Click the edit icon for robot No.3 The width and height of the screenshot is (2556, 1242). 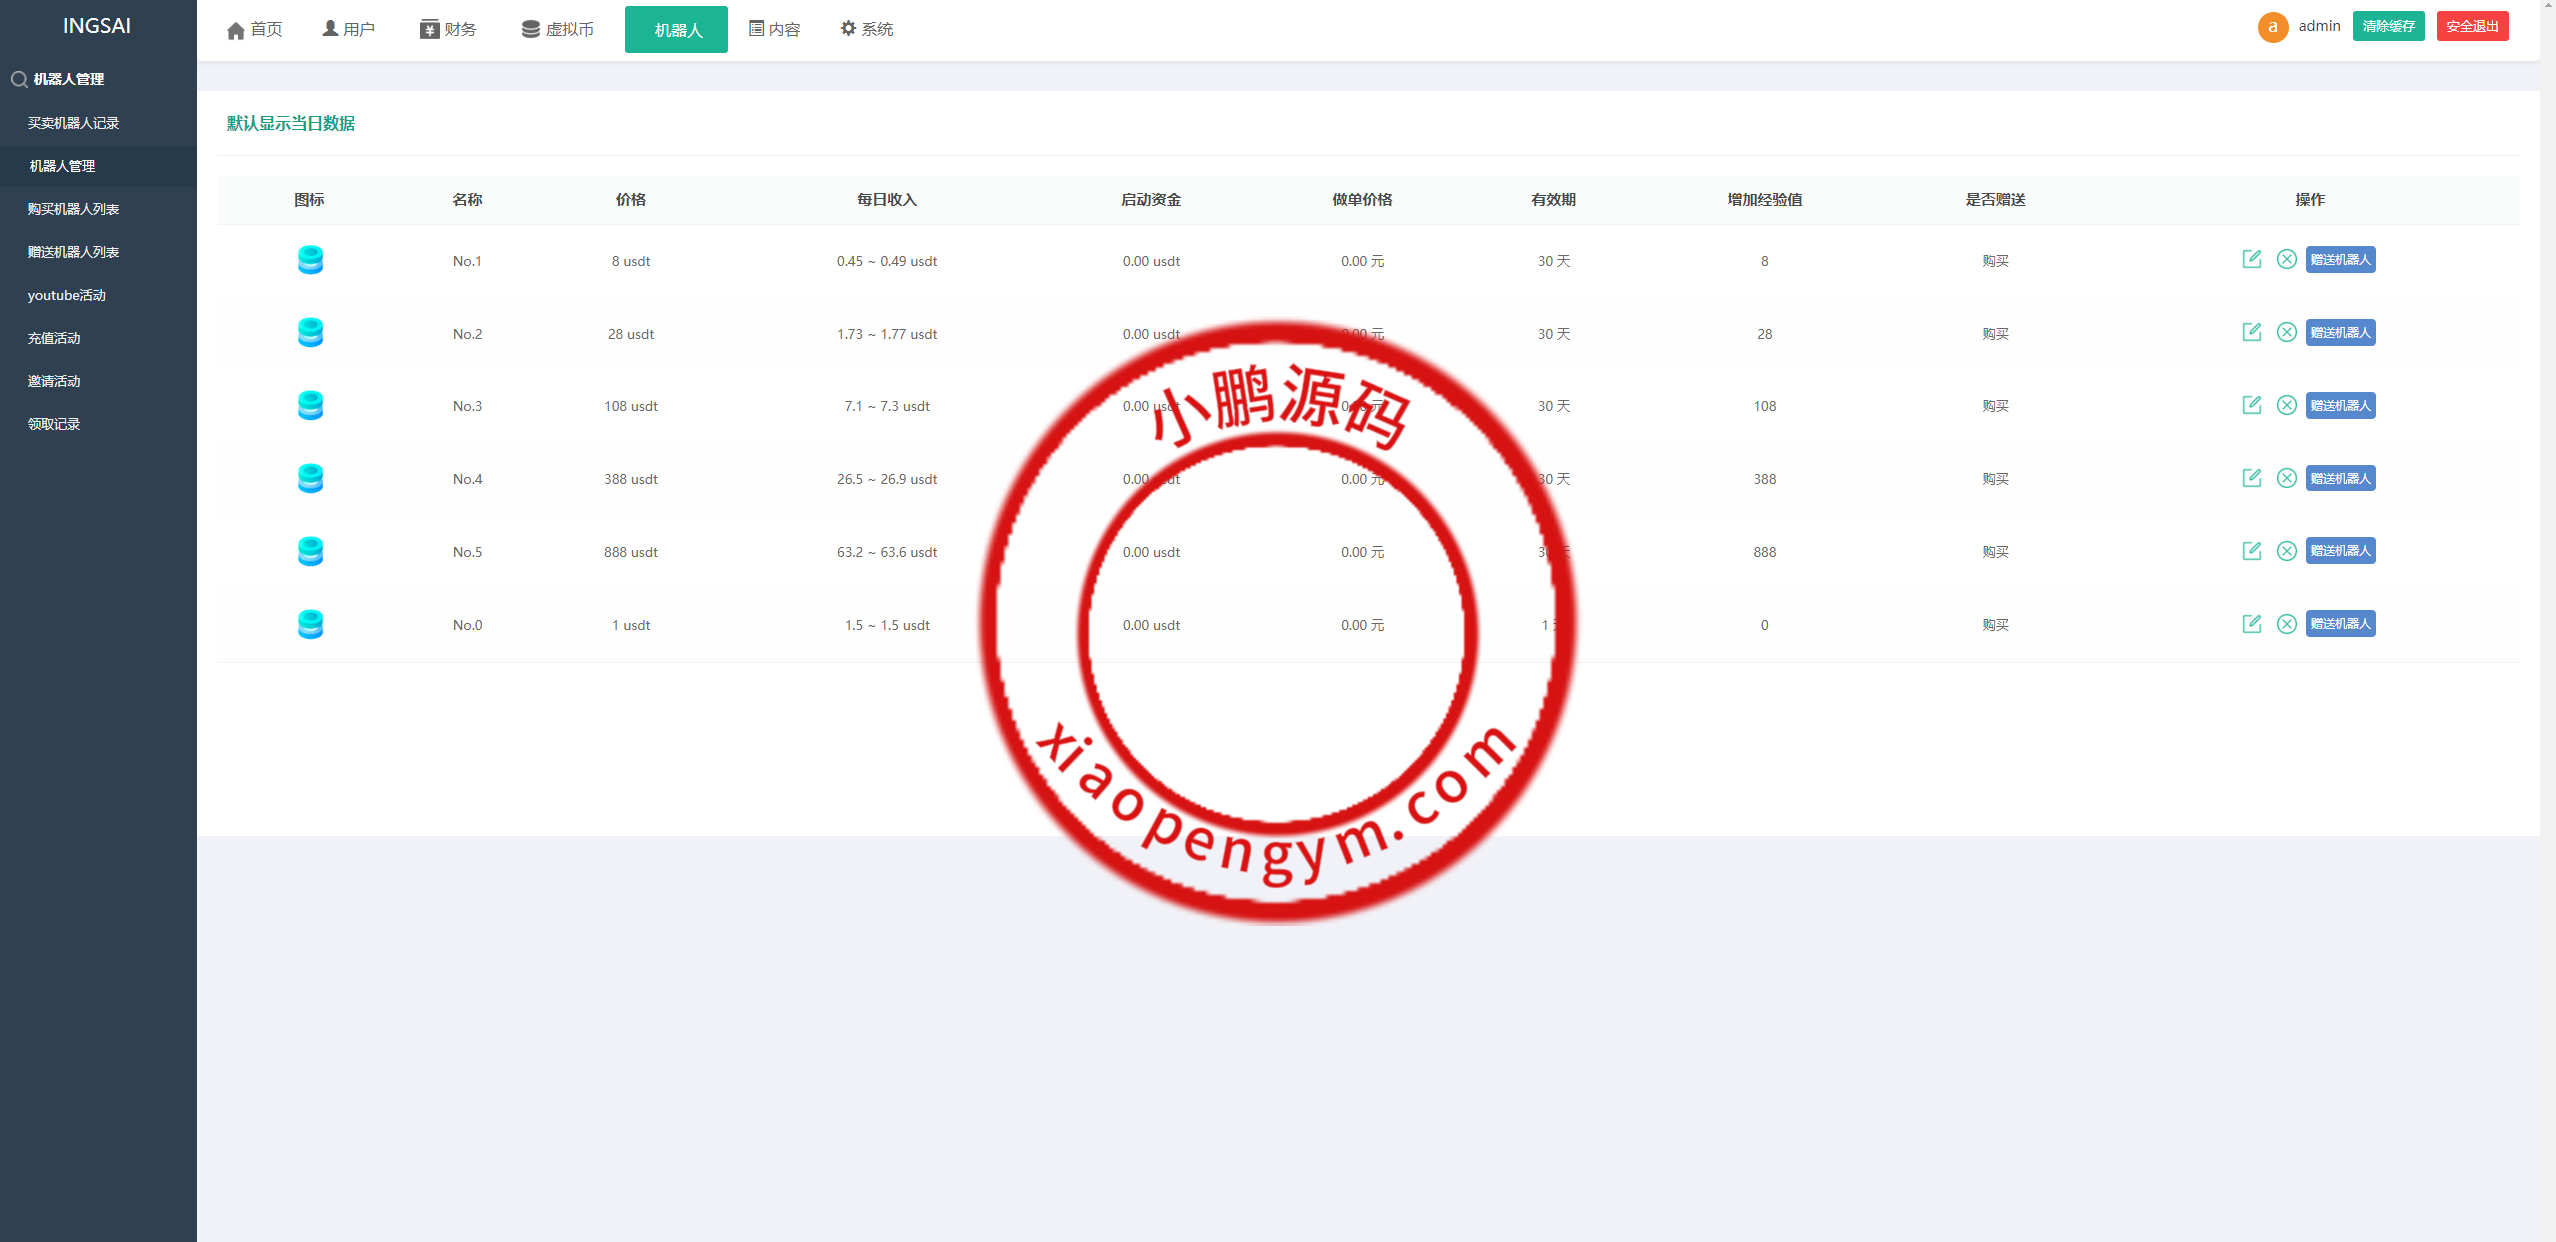pos(2251,405)
